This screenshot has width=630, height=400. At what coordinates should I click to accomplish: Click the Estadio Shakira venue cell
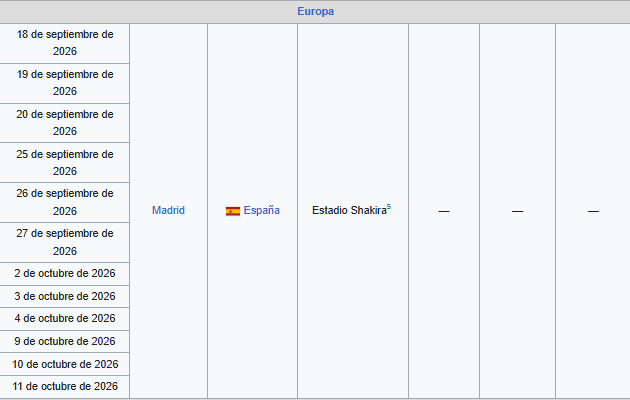point(353,211)
